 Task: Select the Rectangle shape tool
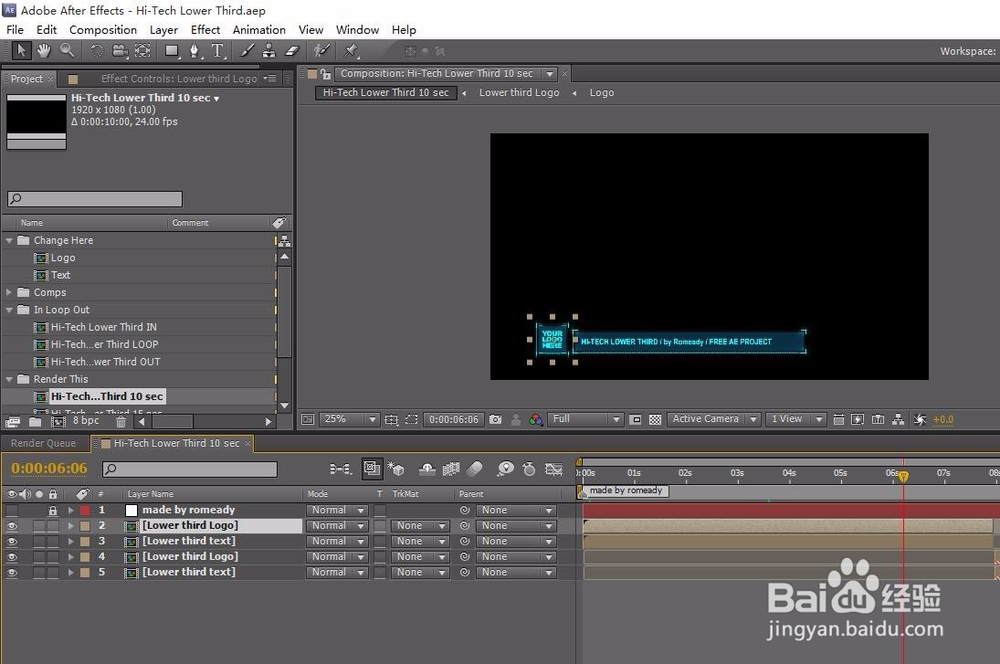click(172, 50)
